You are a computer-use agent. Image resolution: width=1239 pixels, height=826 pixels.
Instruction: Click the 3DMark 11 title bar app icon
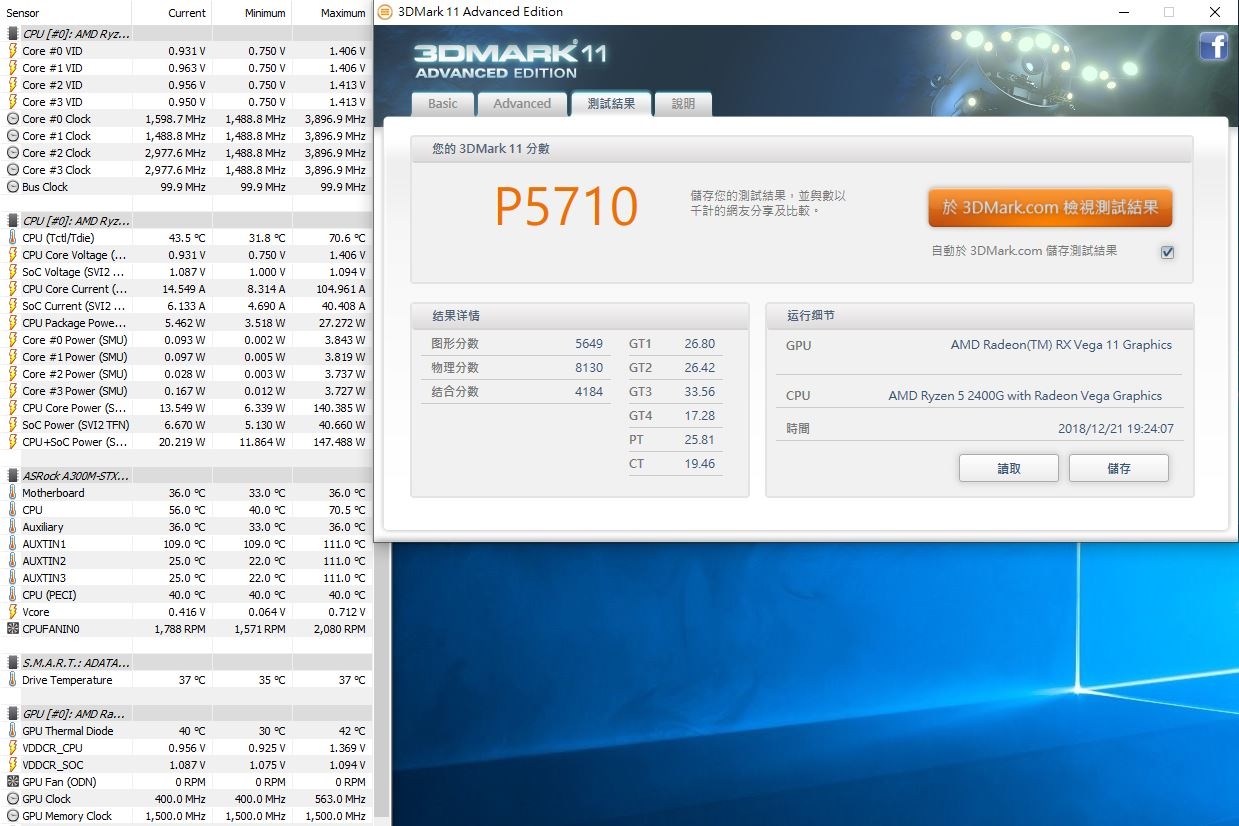[x=385, y=12]
